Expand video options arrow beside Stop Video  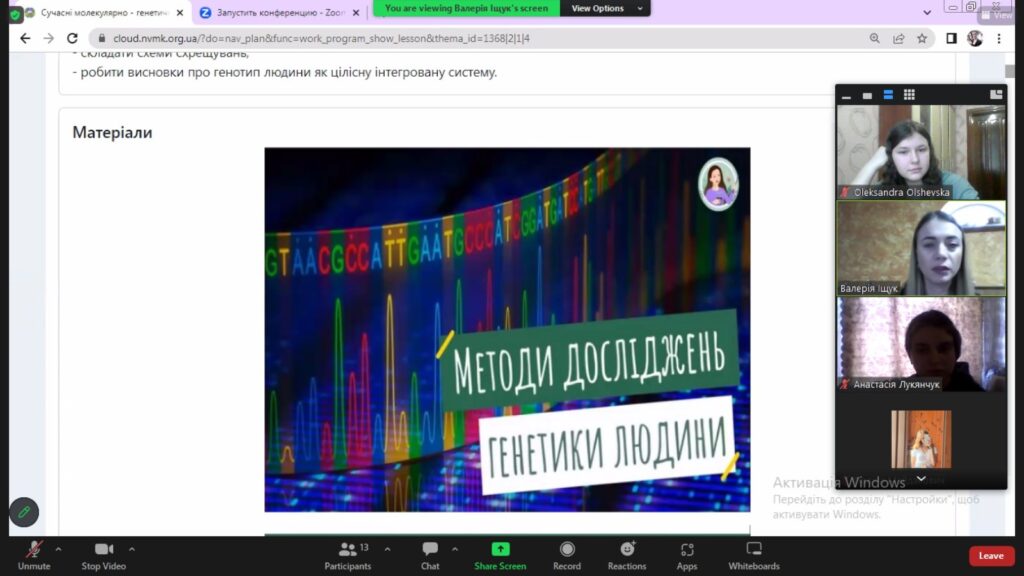pyautogui.click(x=132, y=549)
